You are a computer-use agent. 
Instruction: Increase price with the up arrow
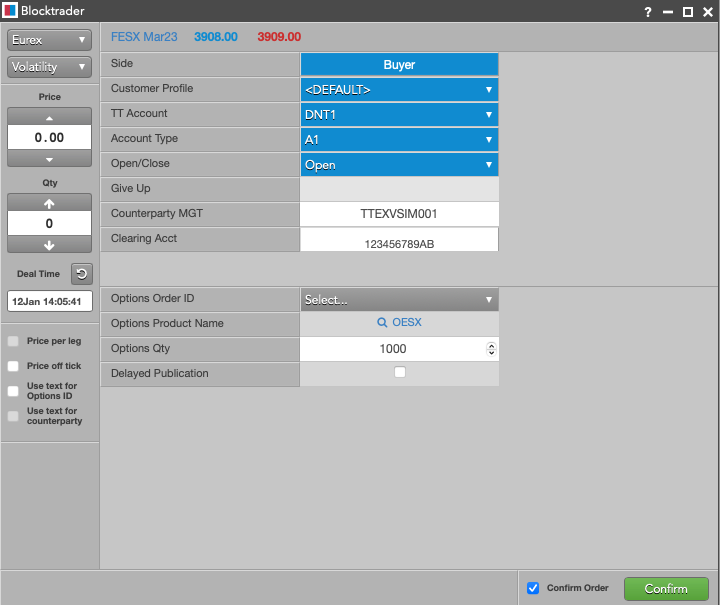[50, 117]
